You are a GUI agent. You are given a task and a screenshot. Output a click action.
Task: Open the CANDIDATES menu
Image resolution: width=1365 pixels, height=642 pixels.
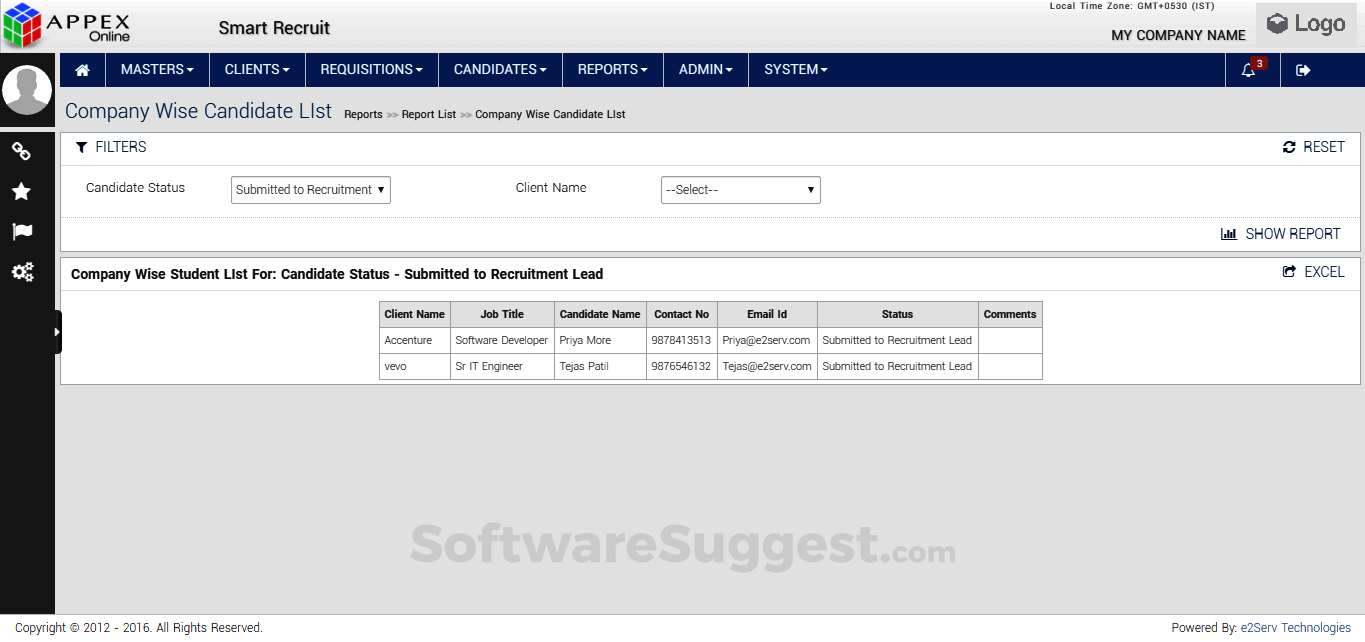(x=500, y=69)
